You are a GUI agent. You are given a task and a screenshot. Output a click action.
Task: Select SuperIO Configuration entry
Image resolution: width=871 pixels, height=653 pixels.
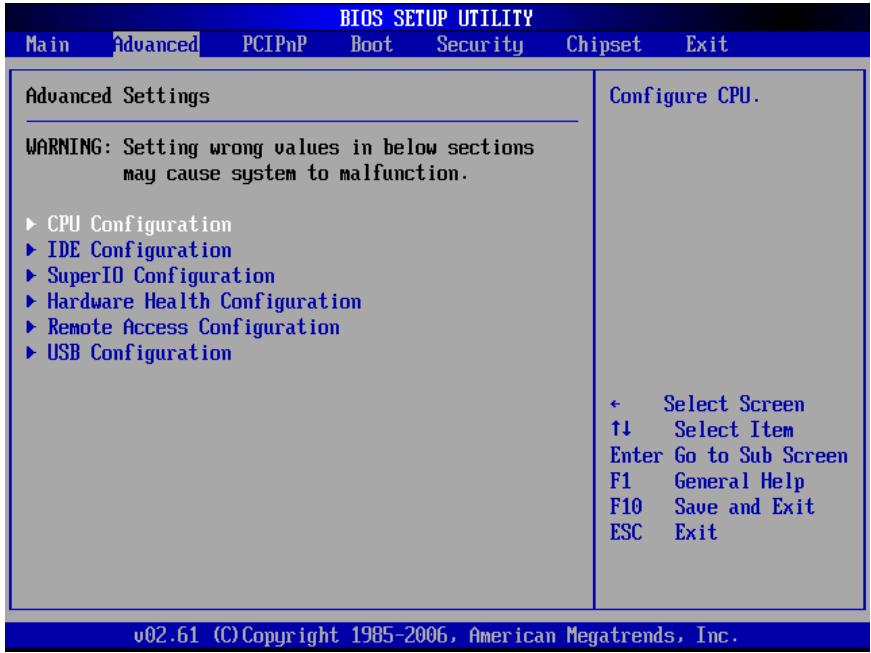(x=161, y=275)
